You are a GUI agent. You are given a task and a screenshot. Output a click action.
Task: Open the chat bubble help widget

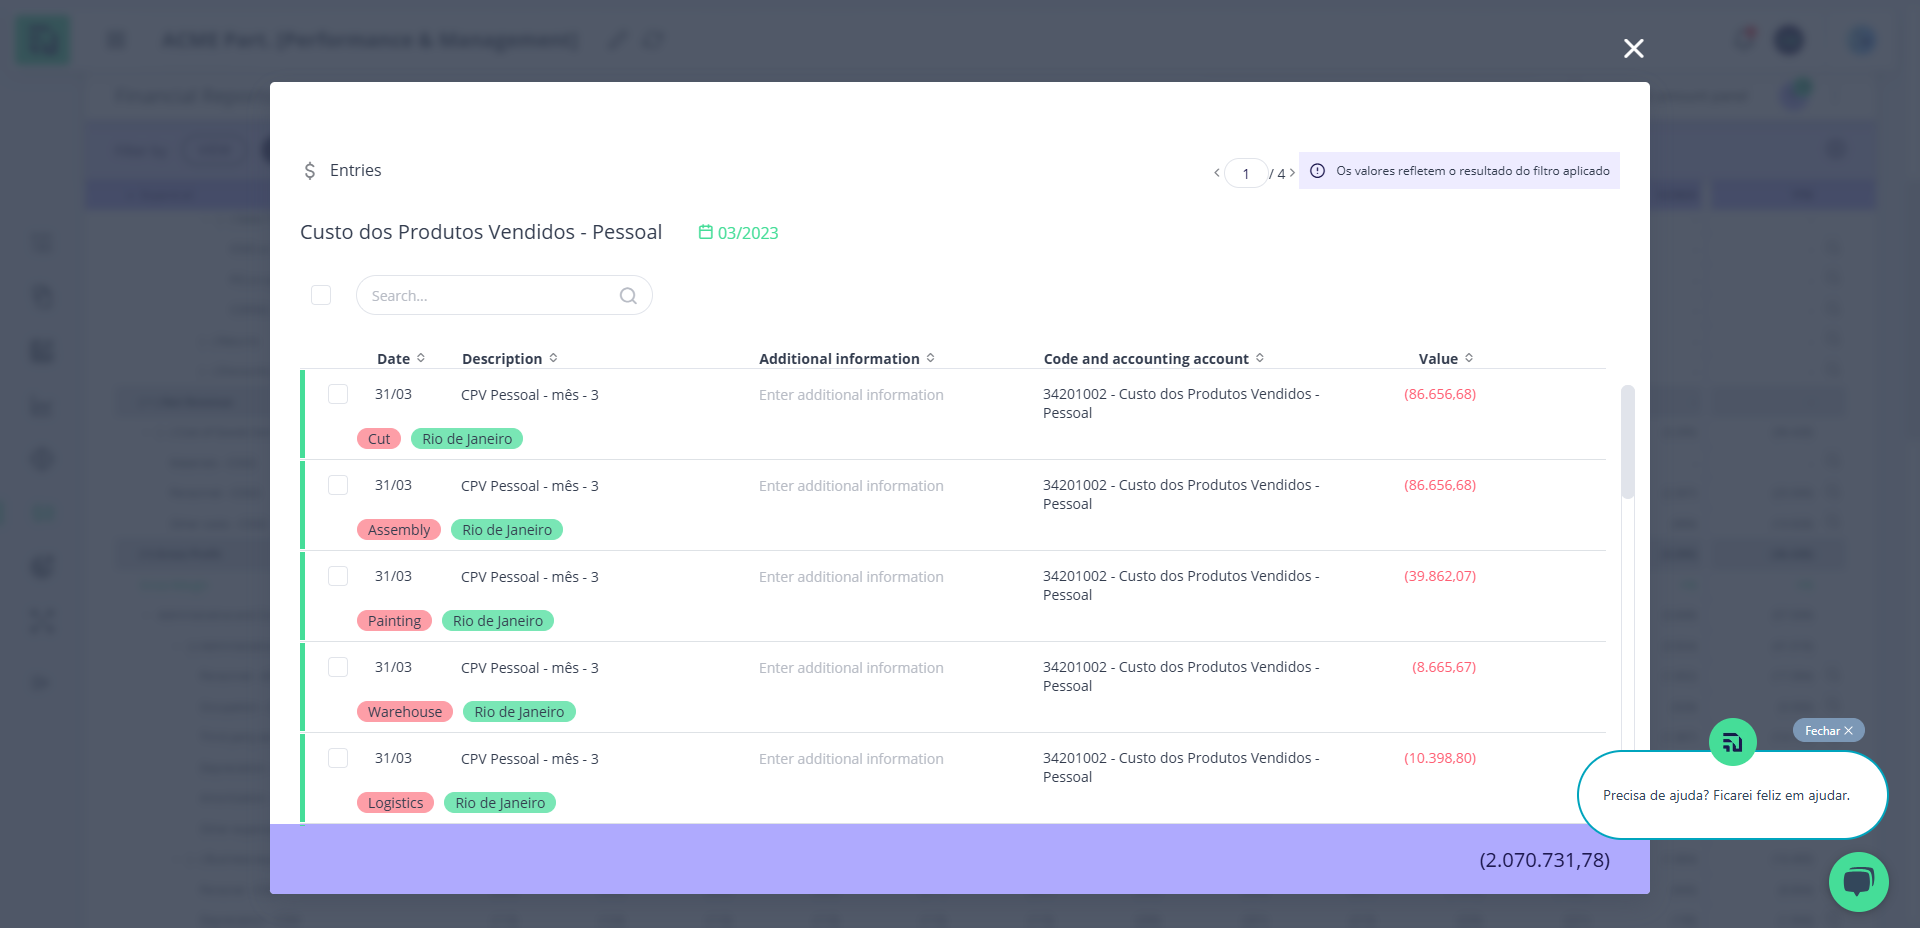[1858, 881]
